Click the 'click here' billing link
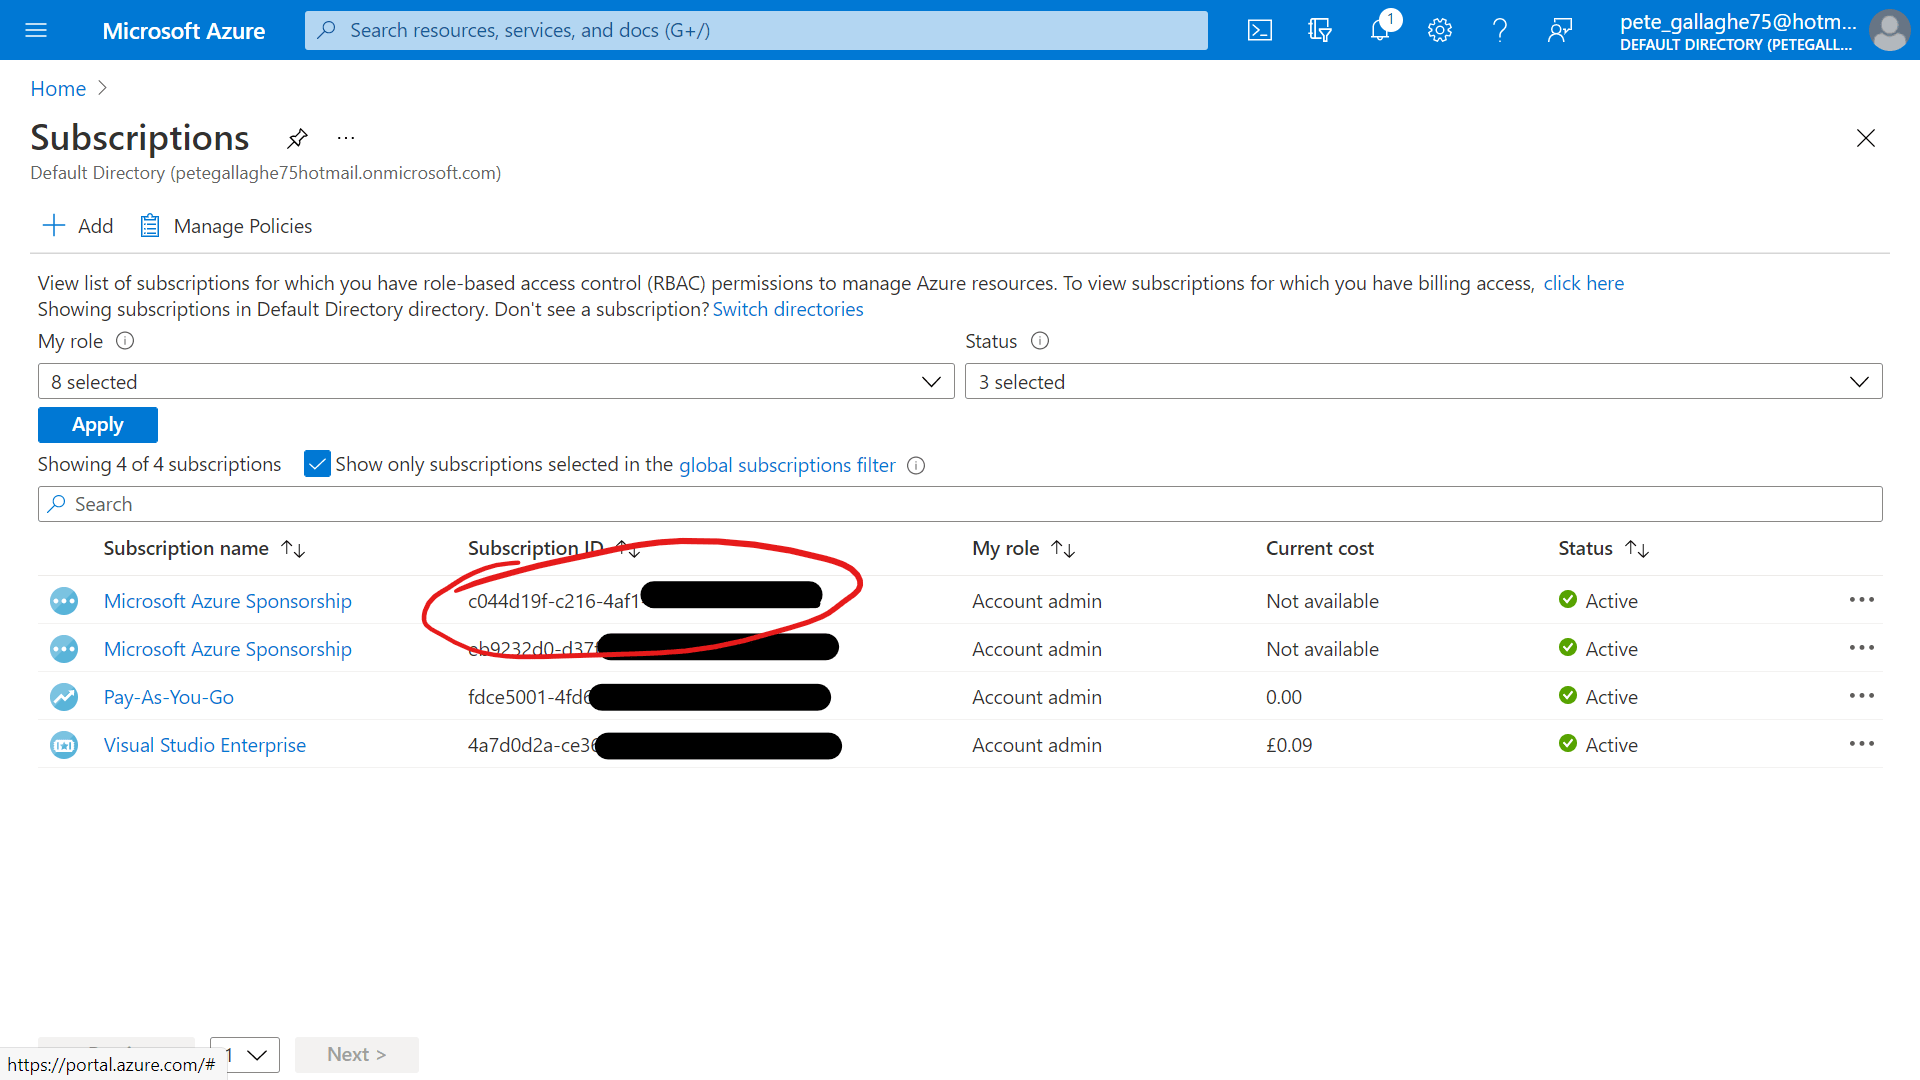1920x1080 pixels. (x=1583, y=283)
